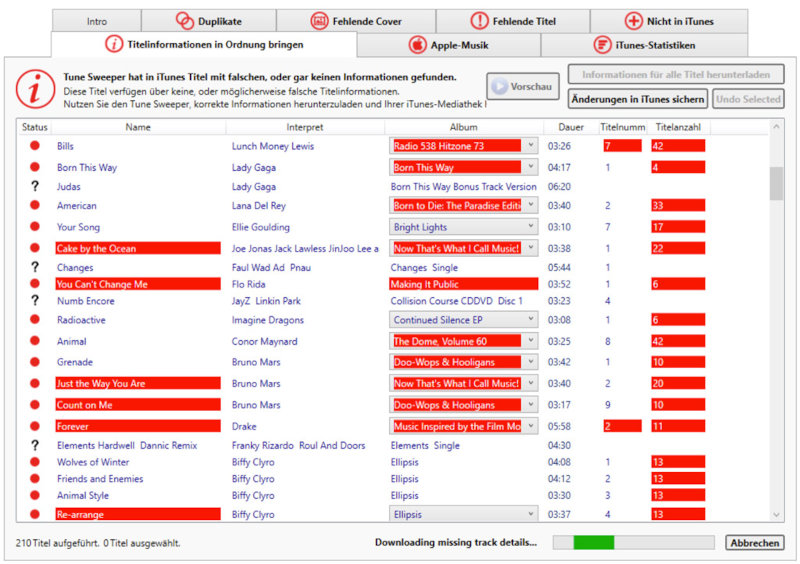Click the red status dot for American

click(x=35, y=205)
